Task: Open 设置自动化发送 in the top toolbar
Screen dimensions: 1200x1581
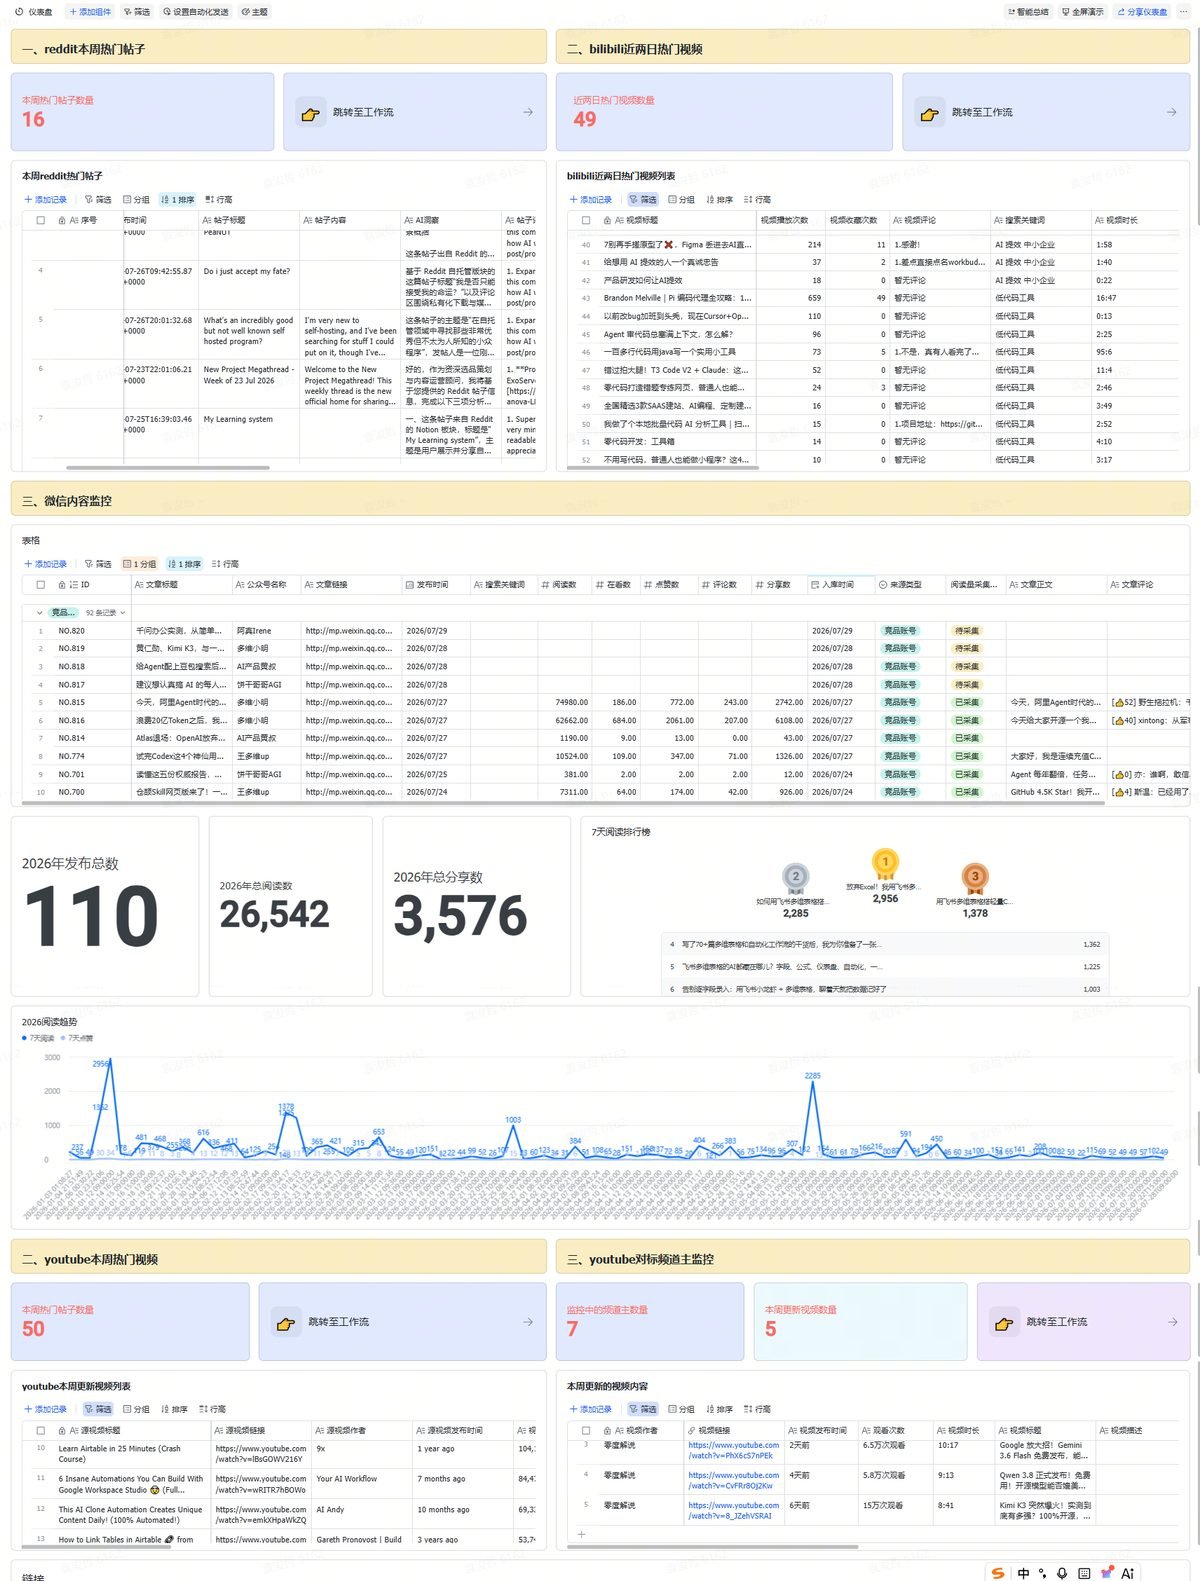Action: pos(195,12)
